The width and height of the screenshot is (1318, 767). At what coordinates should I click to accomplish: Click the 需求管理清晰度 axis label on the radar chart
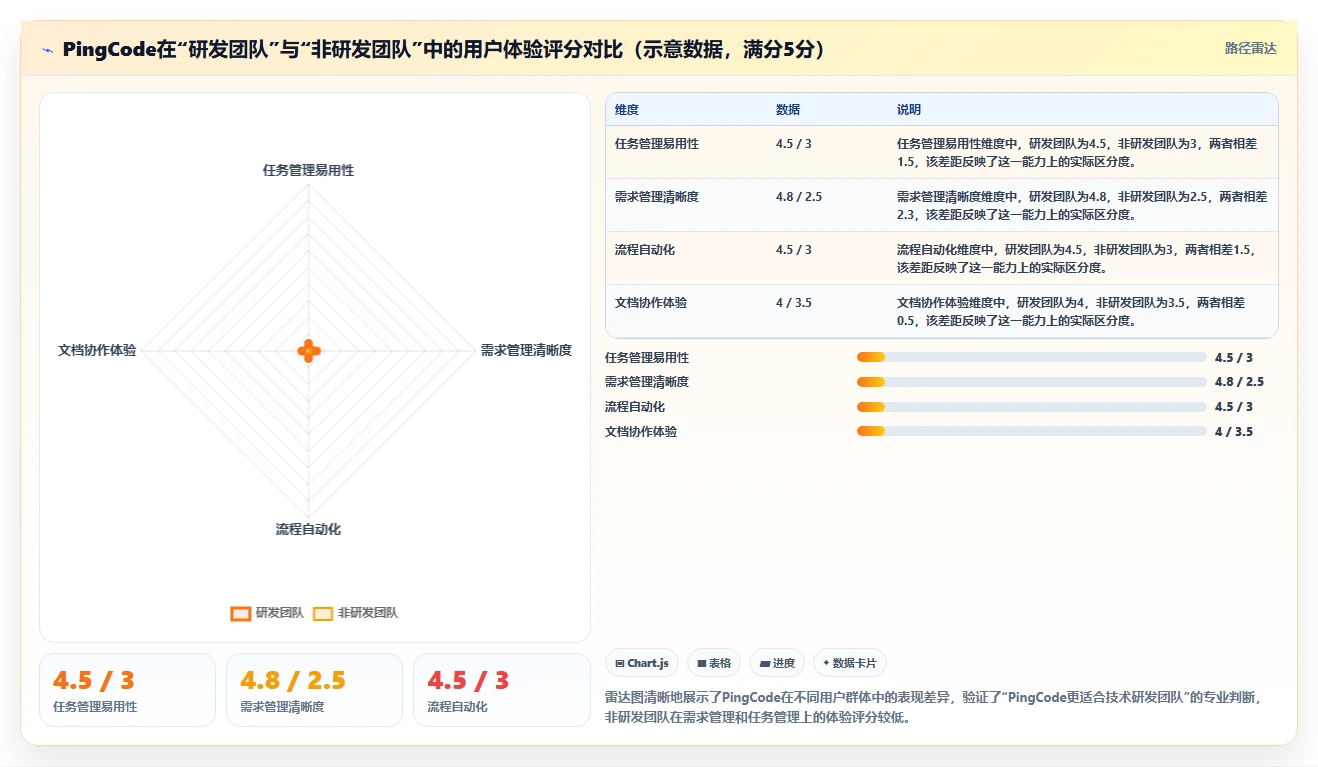point(526,350)
